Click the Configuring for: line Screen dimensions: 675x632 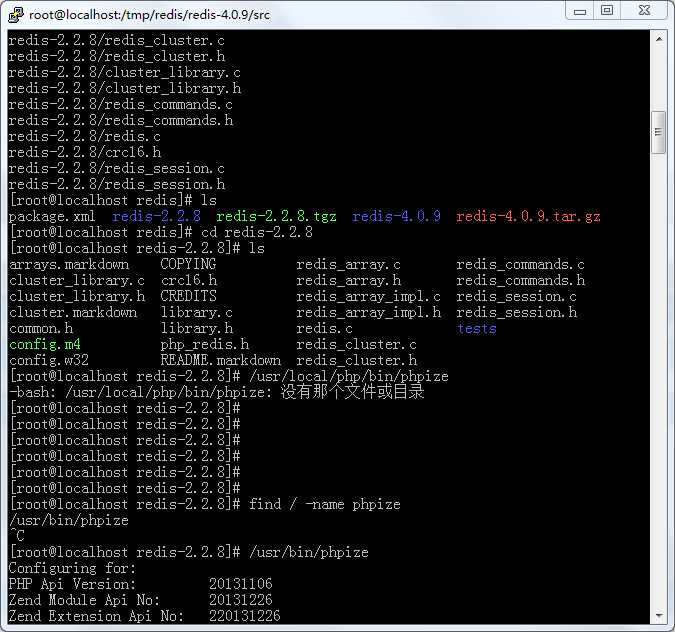pos(72,568)
